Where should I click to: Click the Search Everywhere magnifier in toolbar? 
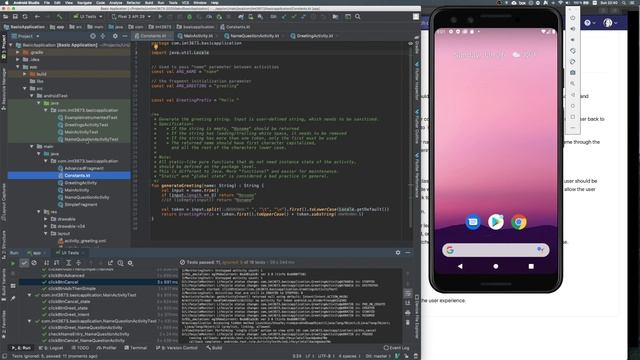(x=358, y=17)
